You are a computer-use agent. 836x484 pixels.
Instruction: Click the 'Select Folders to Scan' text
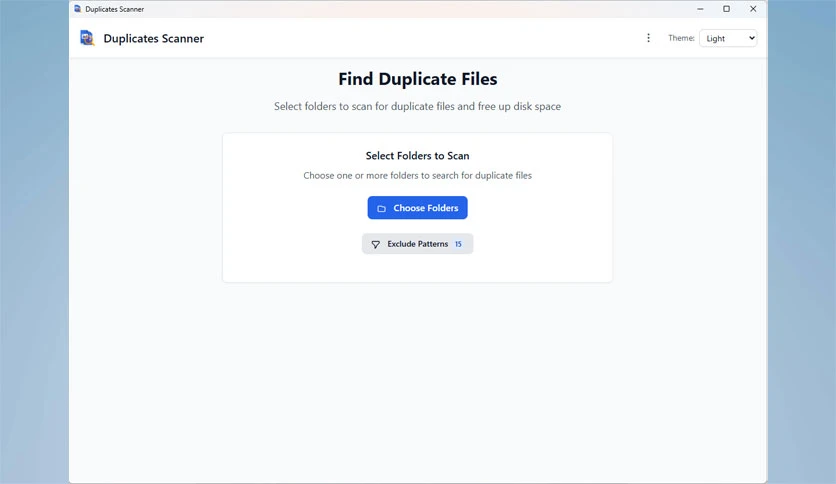[x=417, y=156]
